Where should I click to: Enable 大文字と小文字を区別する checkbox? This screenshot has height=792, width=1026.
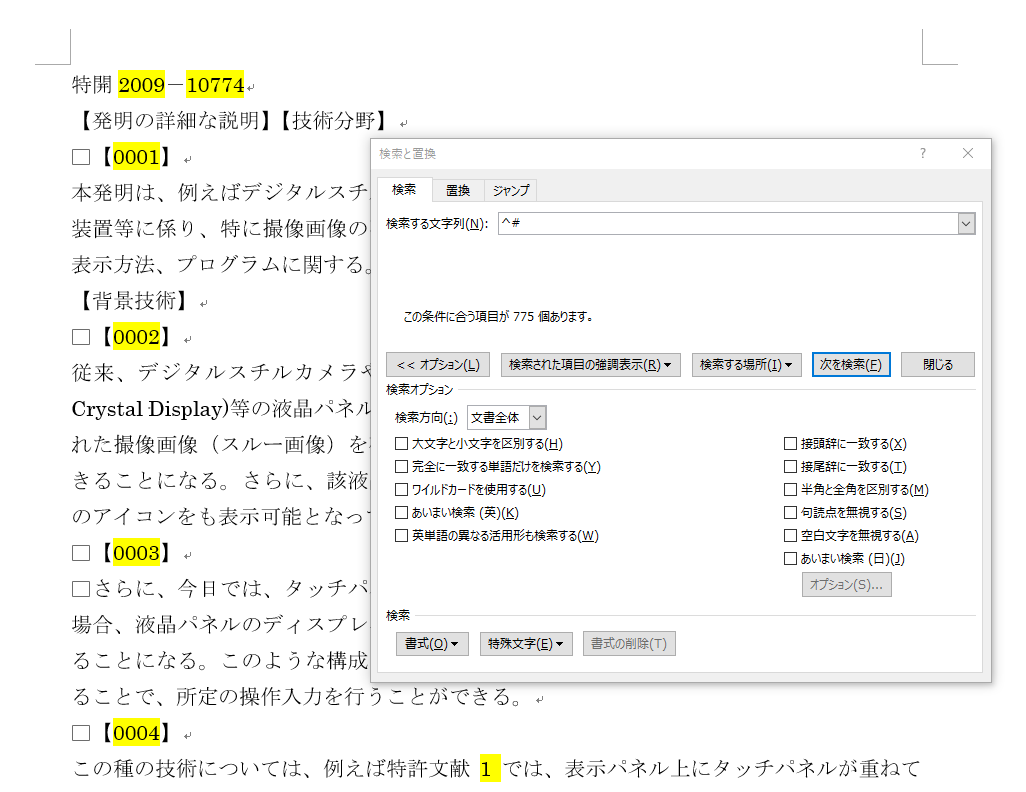402,444
